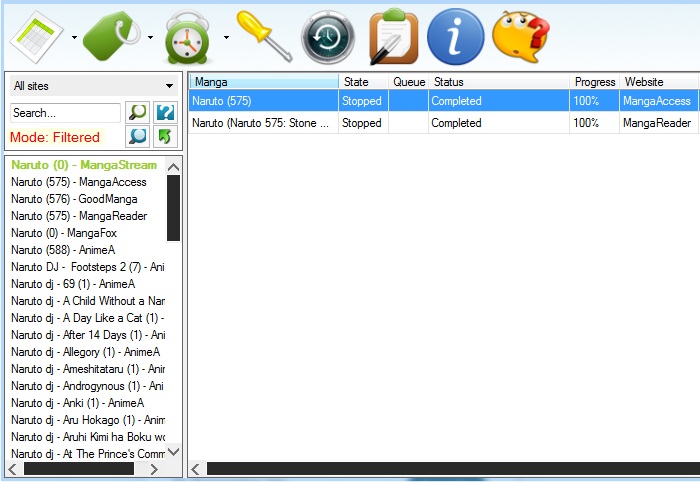Focus the Search... input field
700x482 pixels.
point(65,113)
